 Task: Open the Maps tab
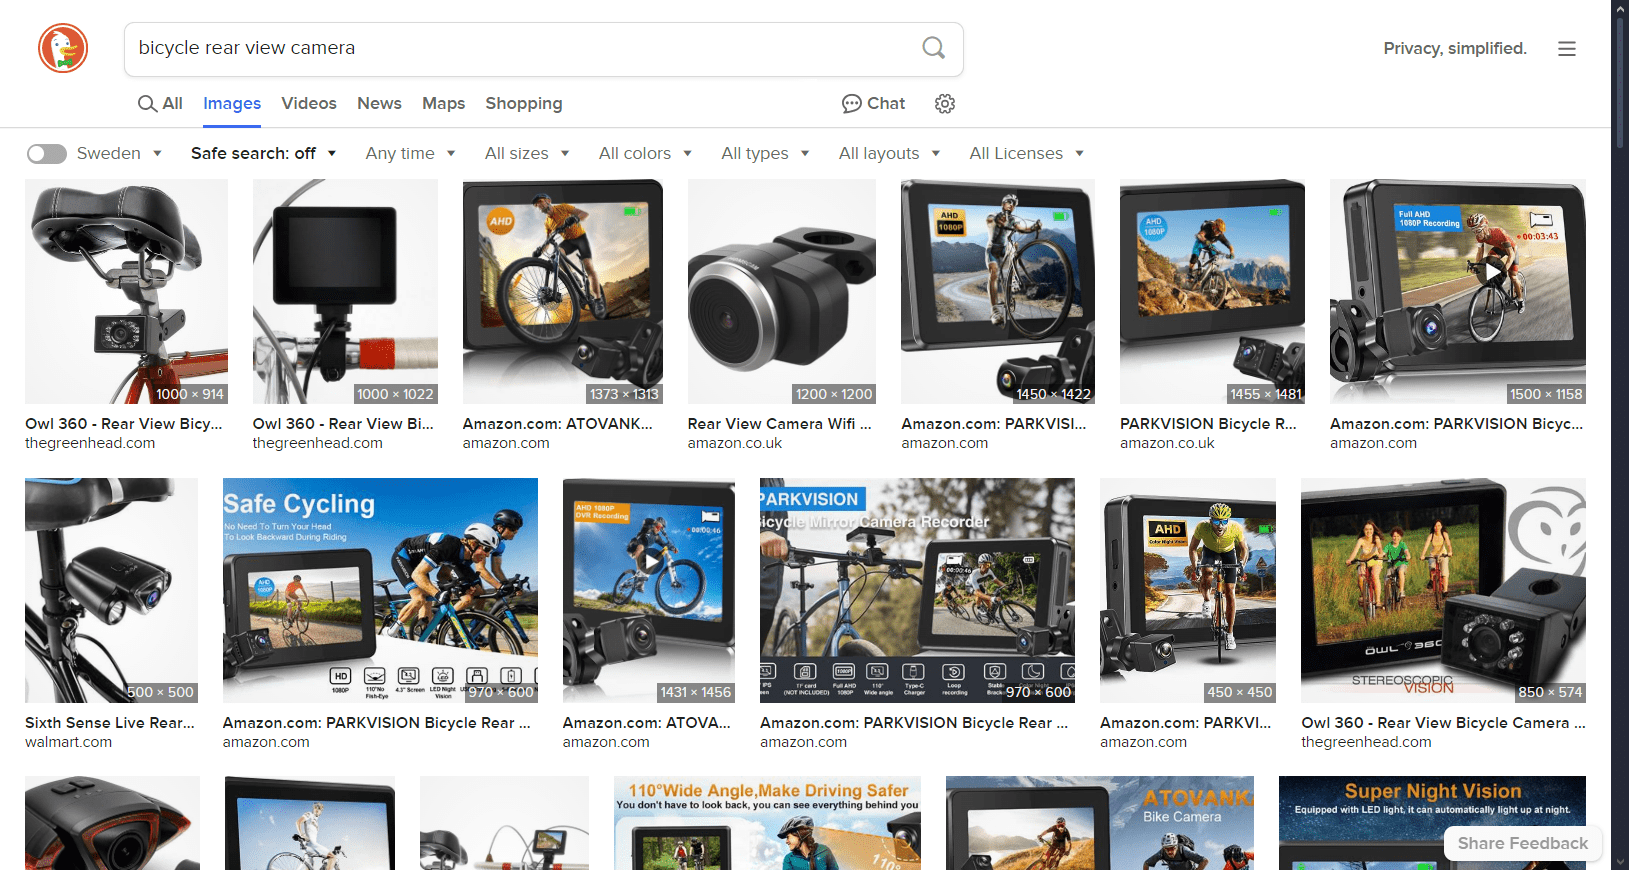[x=443, y=104]
